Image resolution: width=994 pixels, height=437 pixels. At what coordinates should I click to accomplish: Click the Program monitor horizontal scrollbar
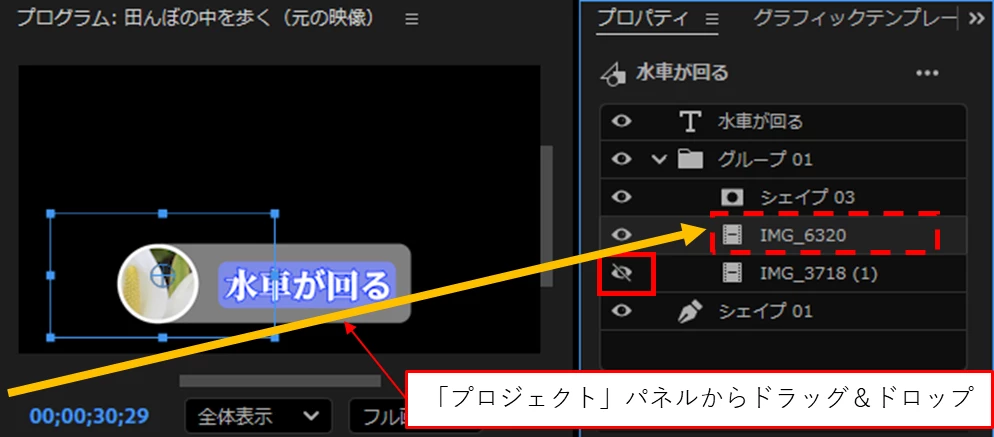pos(280,381)
